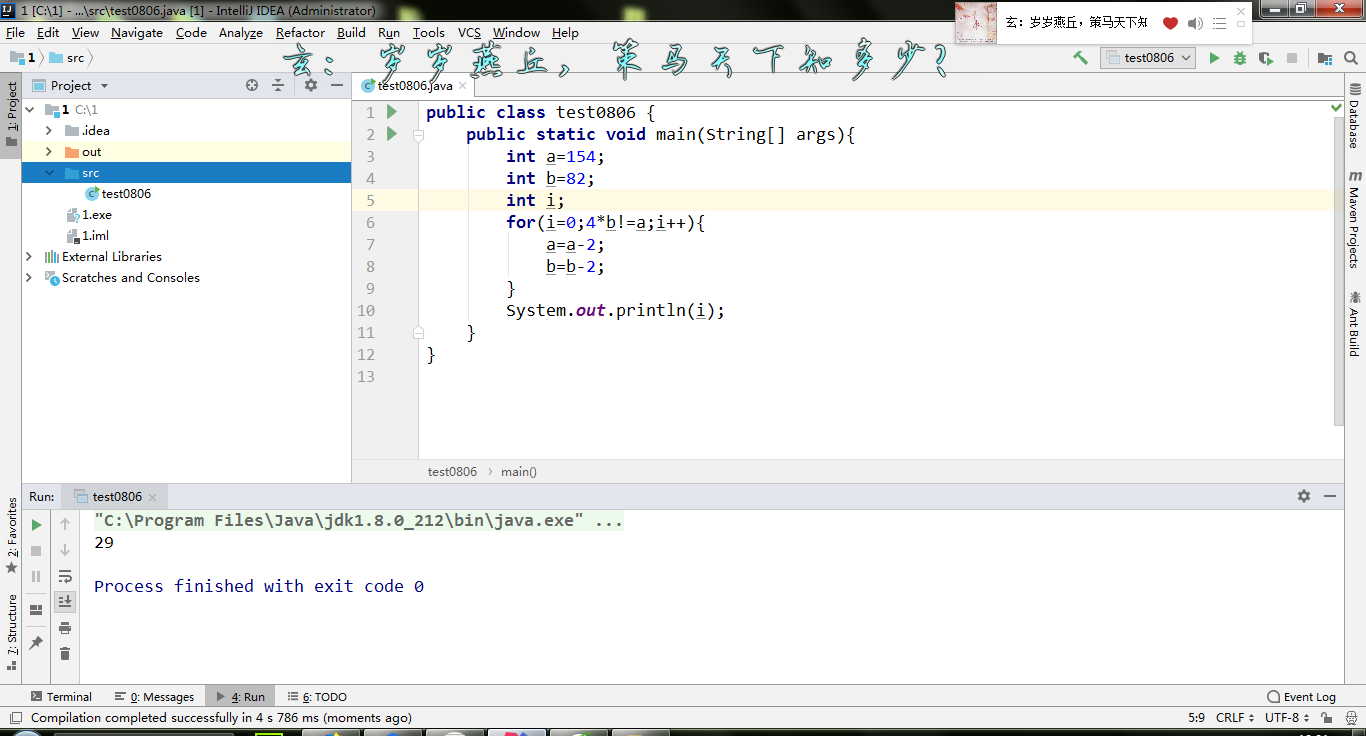Like the song with the red heart
This screenshot has height=736, width=1366.
coord(1170,23)
